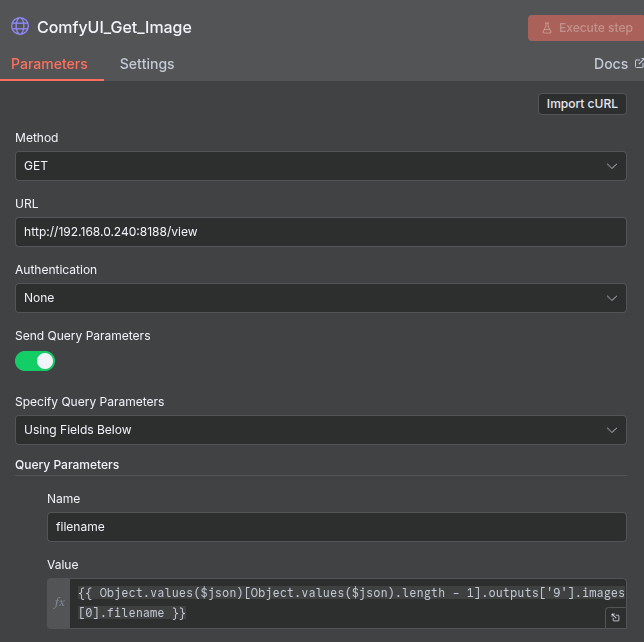The image size is (644, 642).
Task: Click the fx expression icon beside Value
Action: pos(59,603)
